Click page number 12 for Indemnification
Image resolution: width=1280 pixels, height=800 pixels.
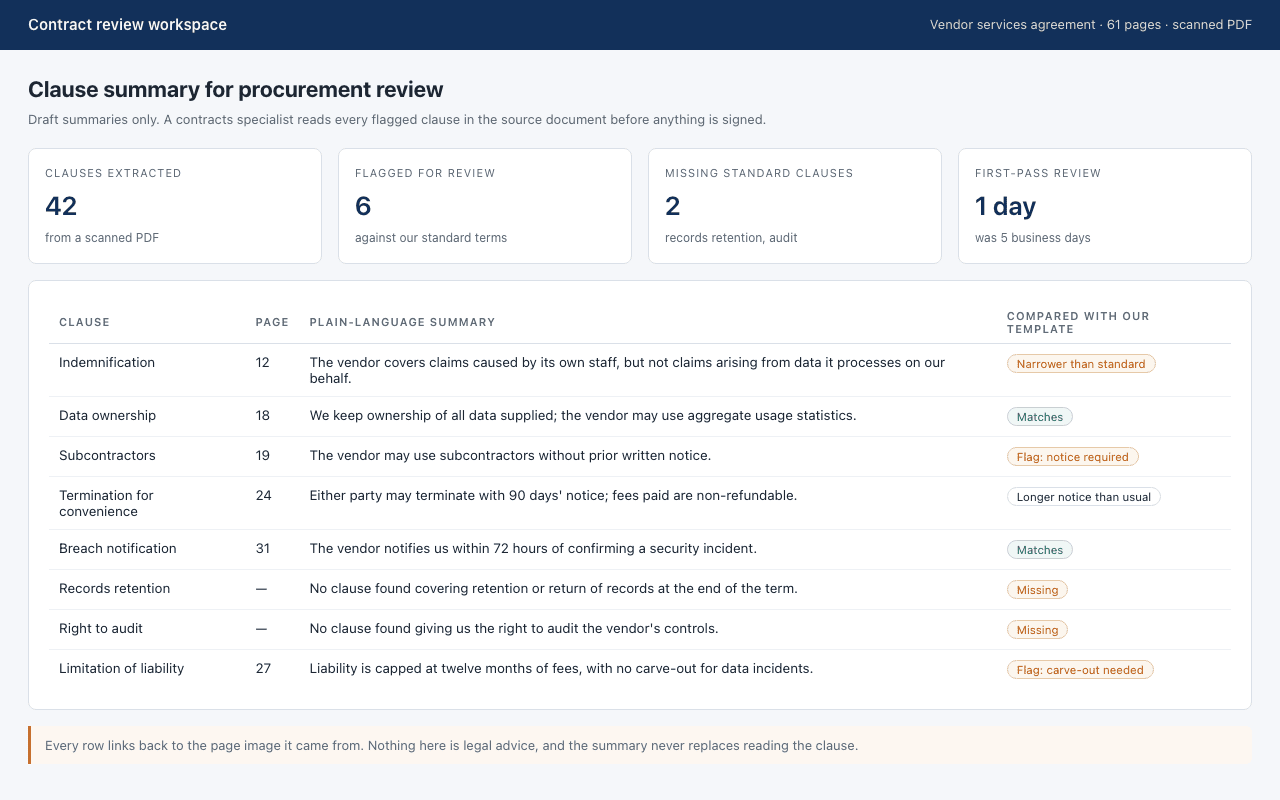click(x=263, y=363)
